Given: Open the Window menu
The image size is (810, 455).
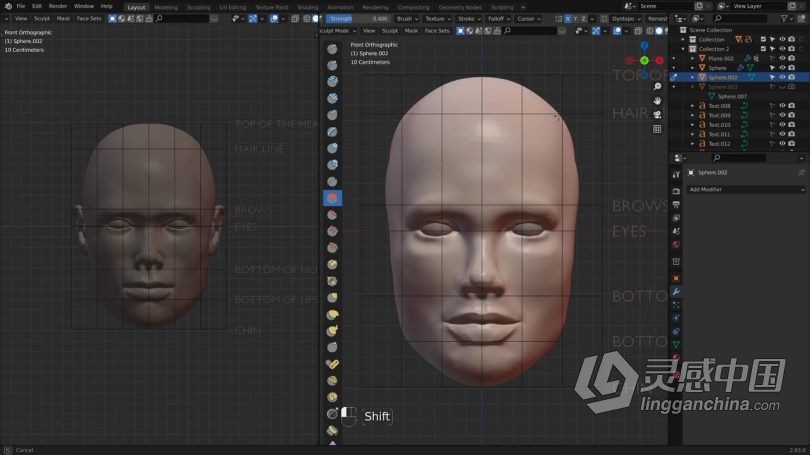Looking at the screenshot, I should coord(84,6).
